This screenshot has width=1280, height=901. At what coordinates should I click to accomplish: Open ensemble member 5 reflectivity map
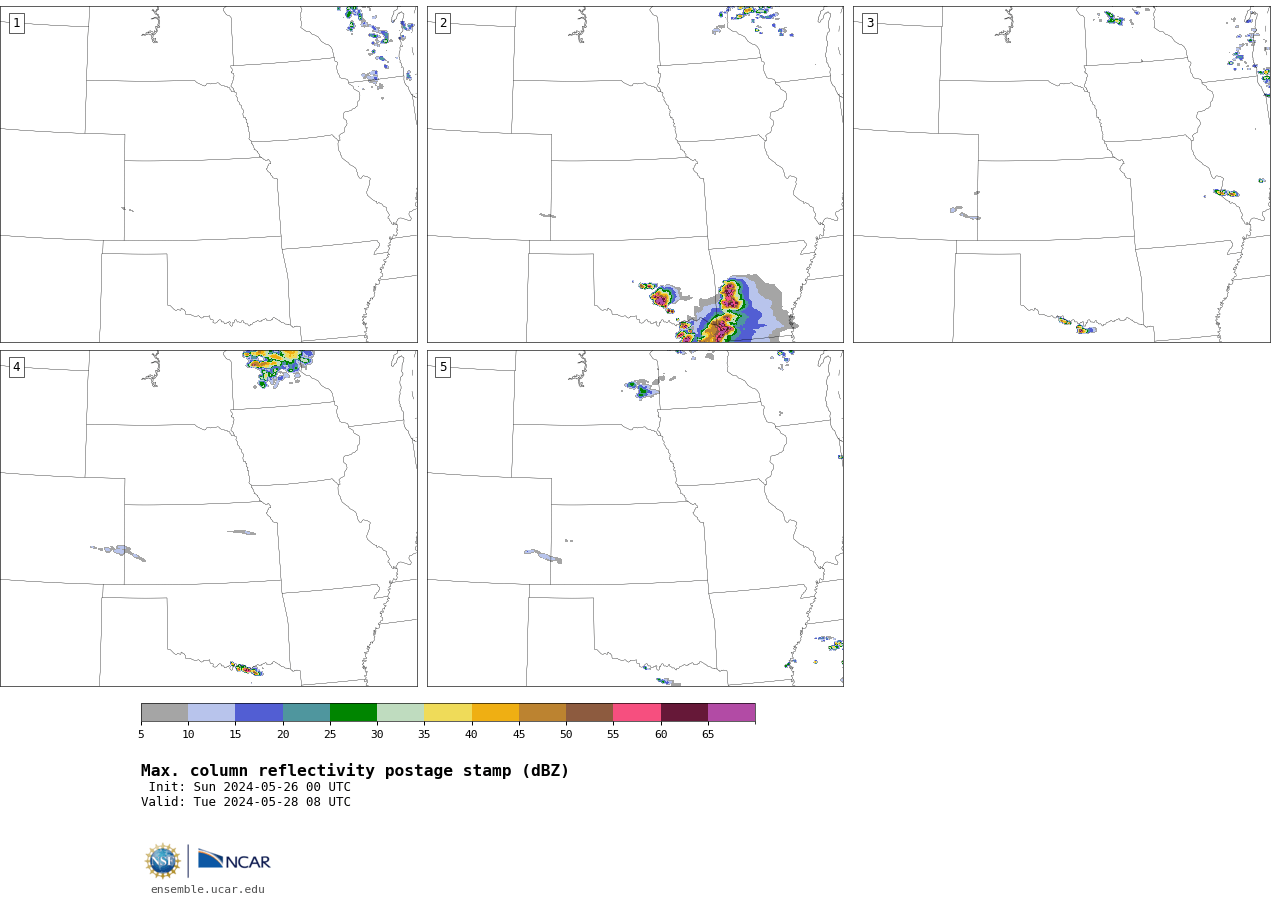click(635, 518)
